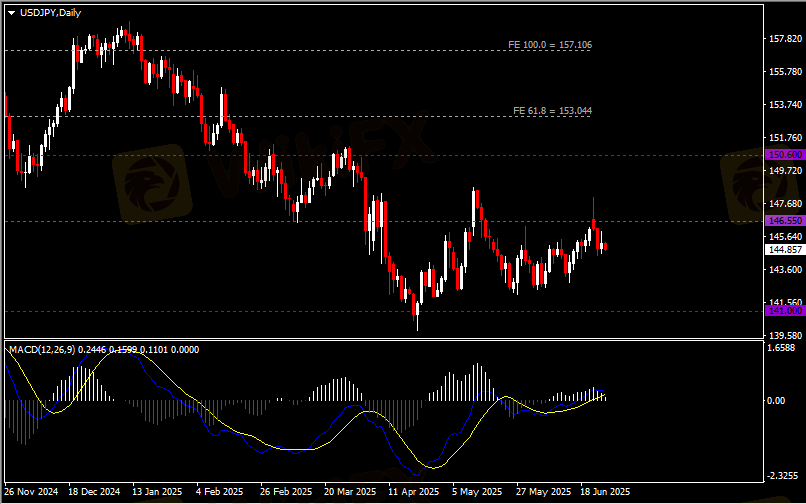
Task: Click the 151.760 price scale value
Action: point(785,137)
